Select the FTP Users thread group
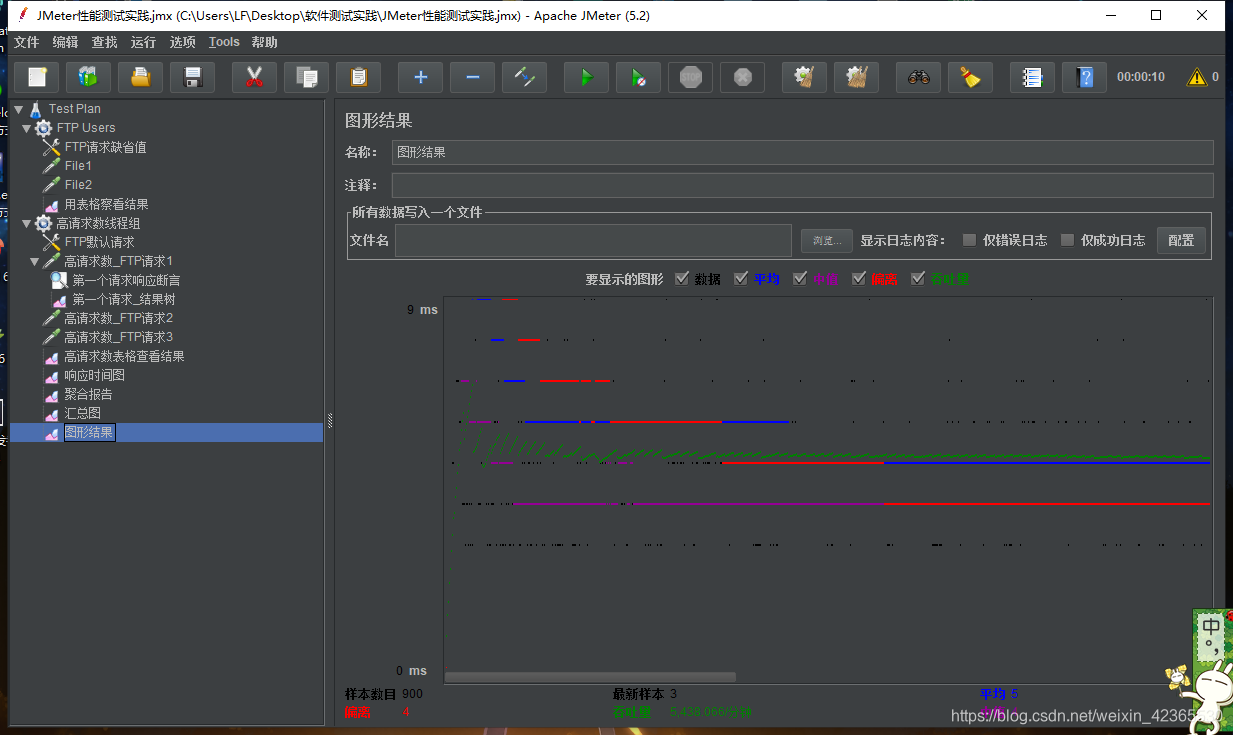This screenshot has height=735, width=1233. click(x=85, y=128)
